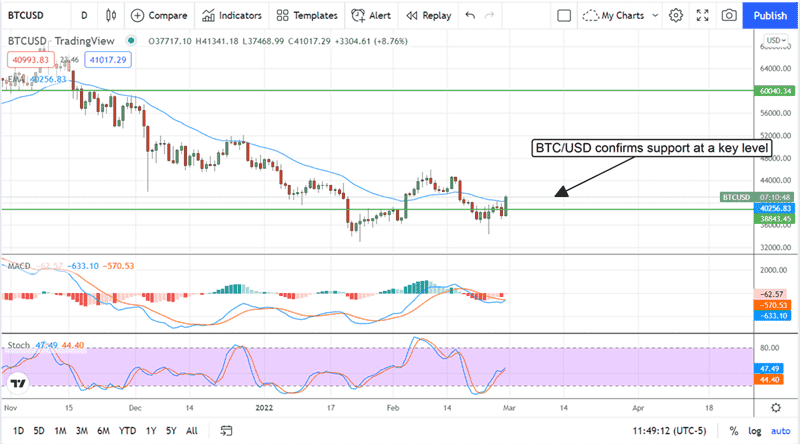Set range to 1D
Image resolution: width=800 pixels, height=444 pixels.
18,431
